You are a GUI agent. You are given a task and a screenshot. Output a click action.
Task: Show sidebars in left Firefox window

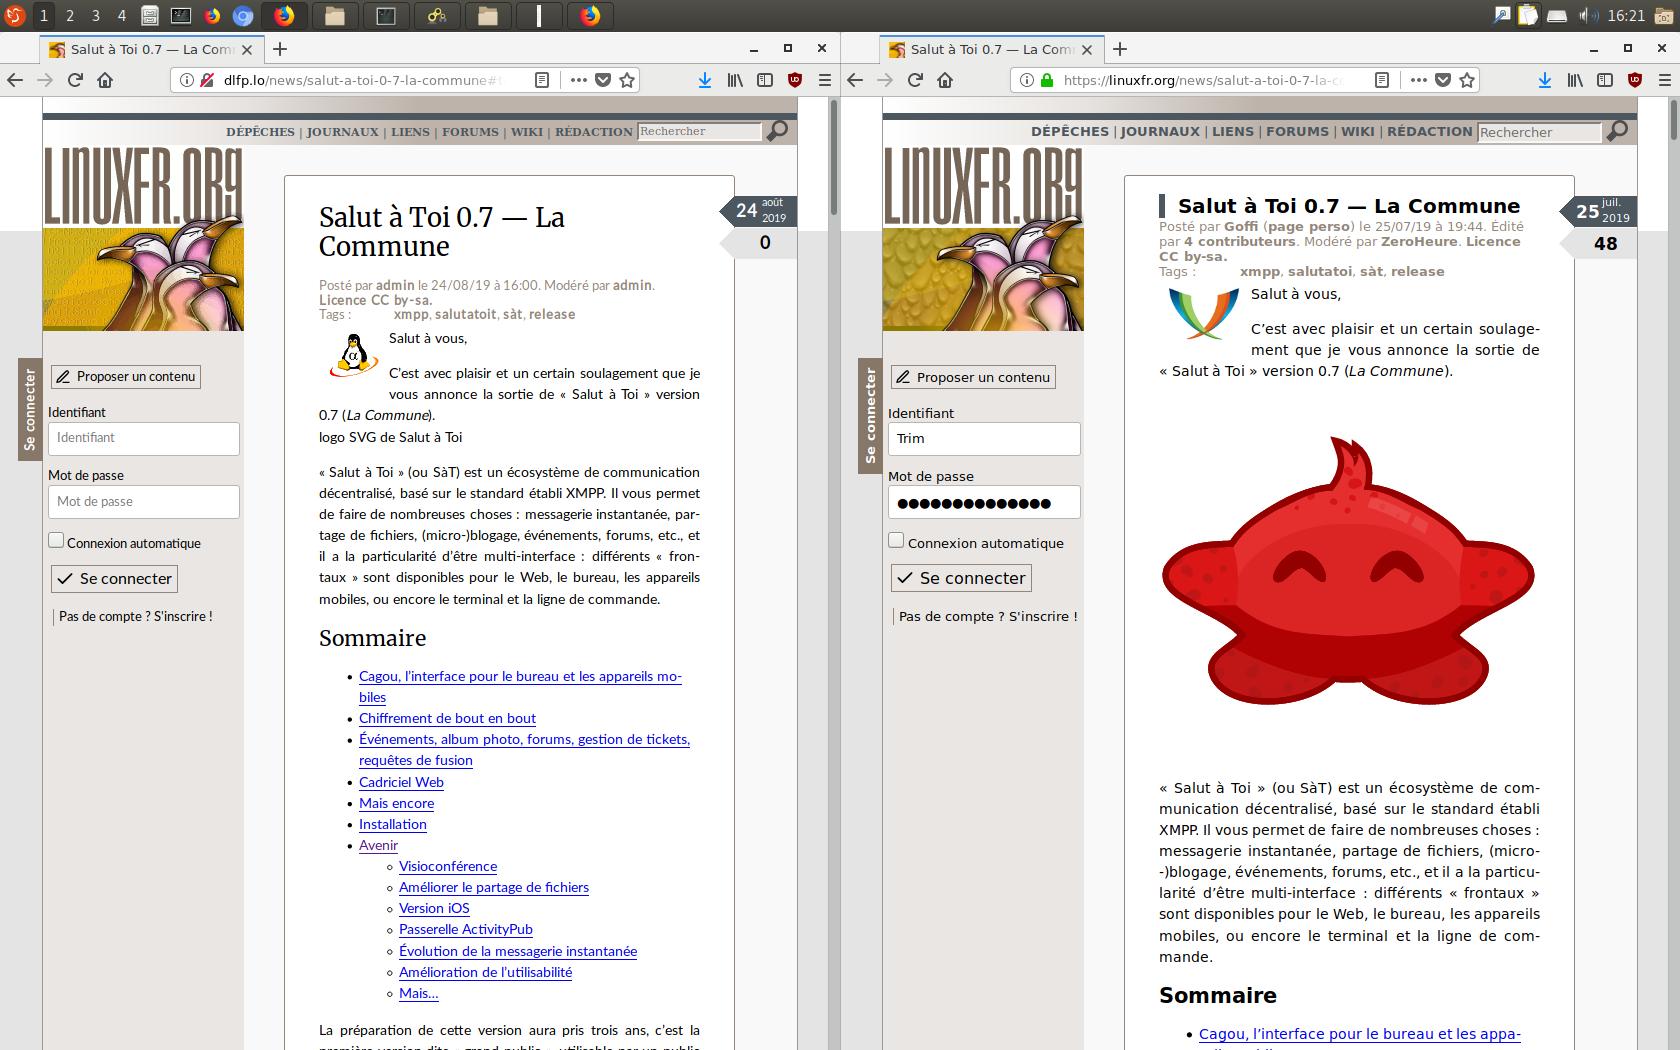765,80
